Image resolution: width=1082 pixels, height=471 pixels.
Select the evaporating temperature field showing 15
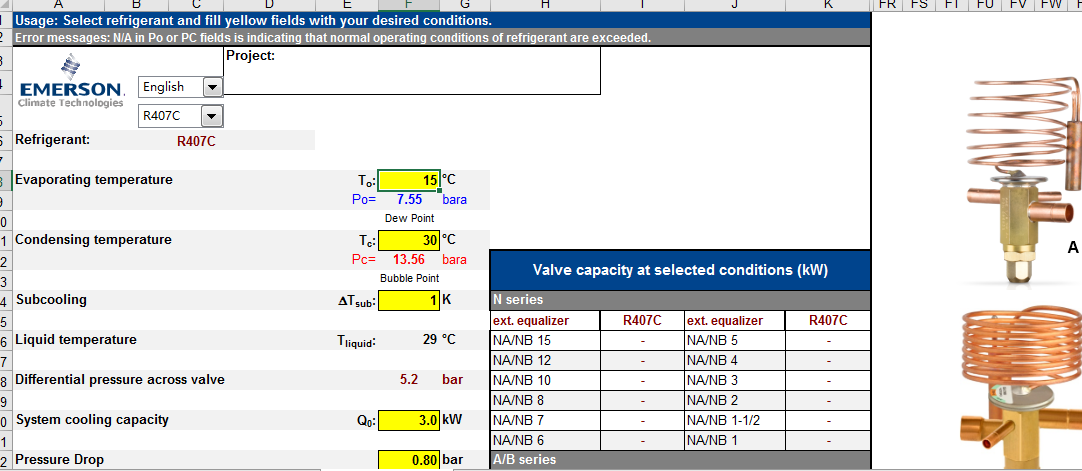(409, 181)
